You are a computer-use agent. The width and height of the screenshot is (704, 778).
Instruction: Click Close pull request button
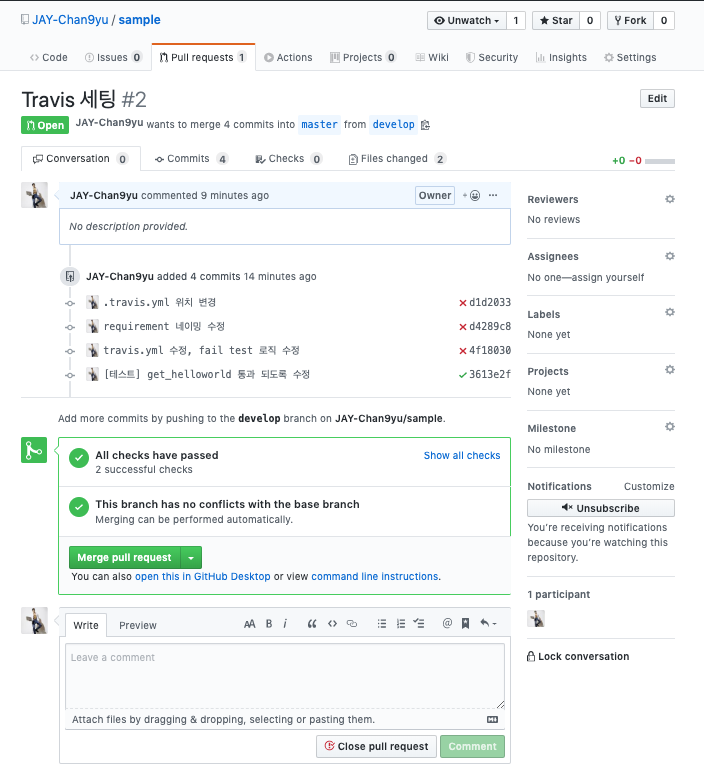[376, 746]
